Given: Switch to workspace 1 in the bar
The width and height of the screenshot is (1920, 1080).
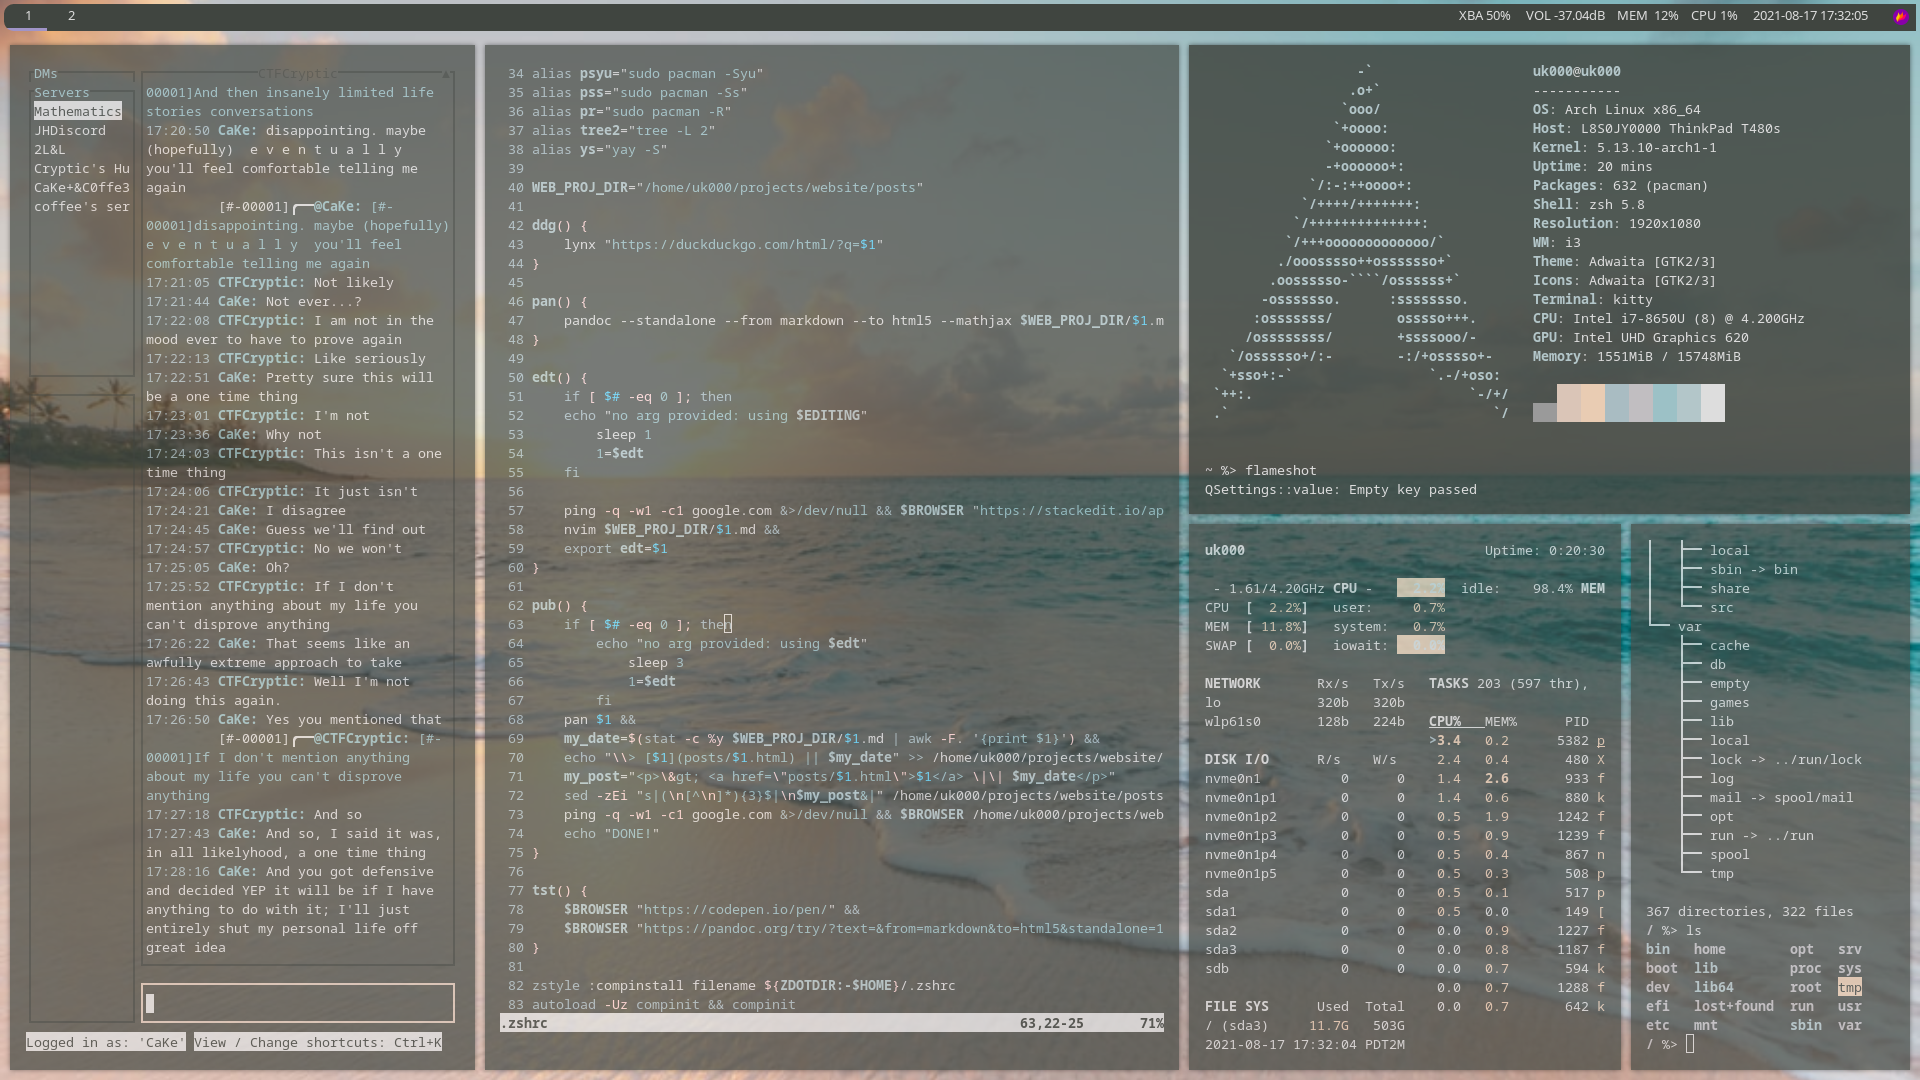Looking at the screenshot, I should click(28, 16).
